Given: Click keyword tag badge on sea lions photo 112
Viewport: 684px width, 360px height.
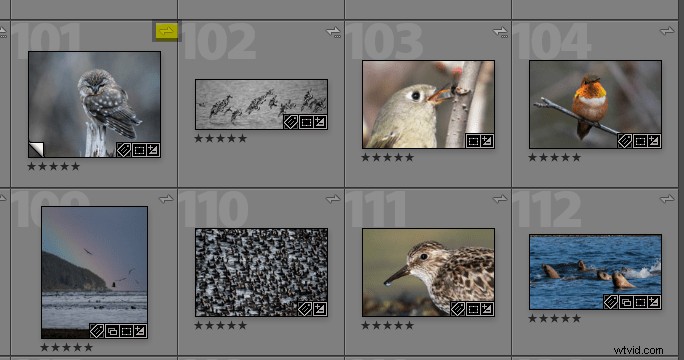Looking at the screenshot, I should point(611,302).
